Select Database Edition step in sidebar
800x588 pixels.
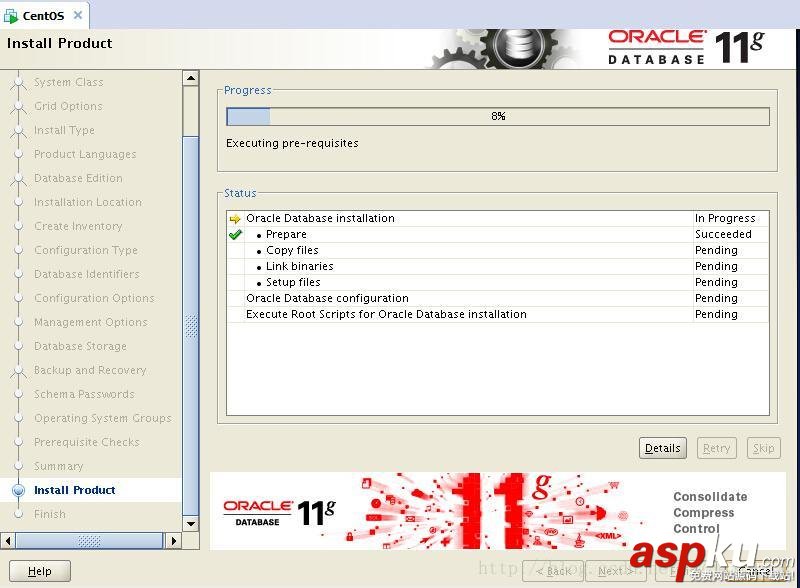tap(78, 178)
